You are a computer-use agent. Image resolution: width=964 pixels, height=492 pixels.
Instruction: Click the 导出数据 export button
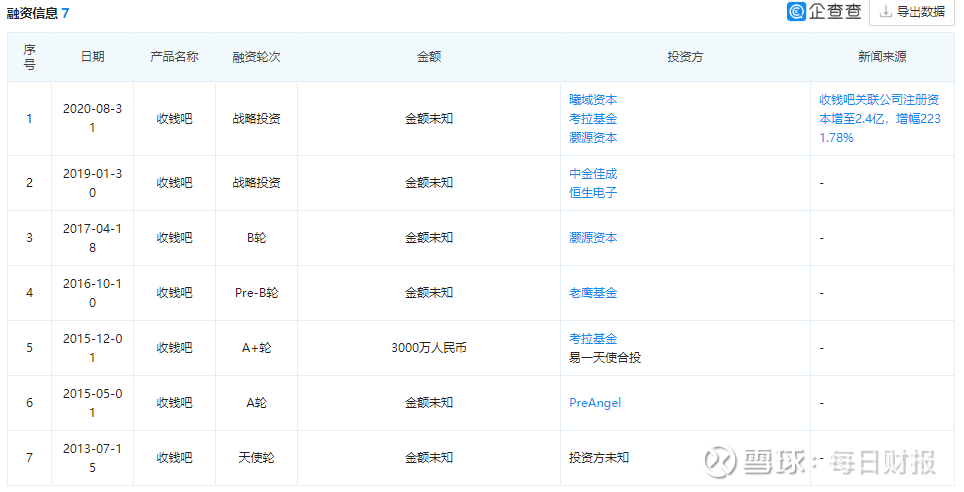[913, 12]
